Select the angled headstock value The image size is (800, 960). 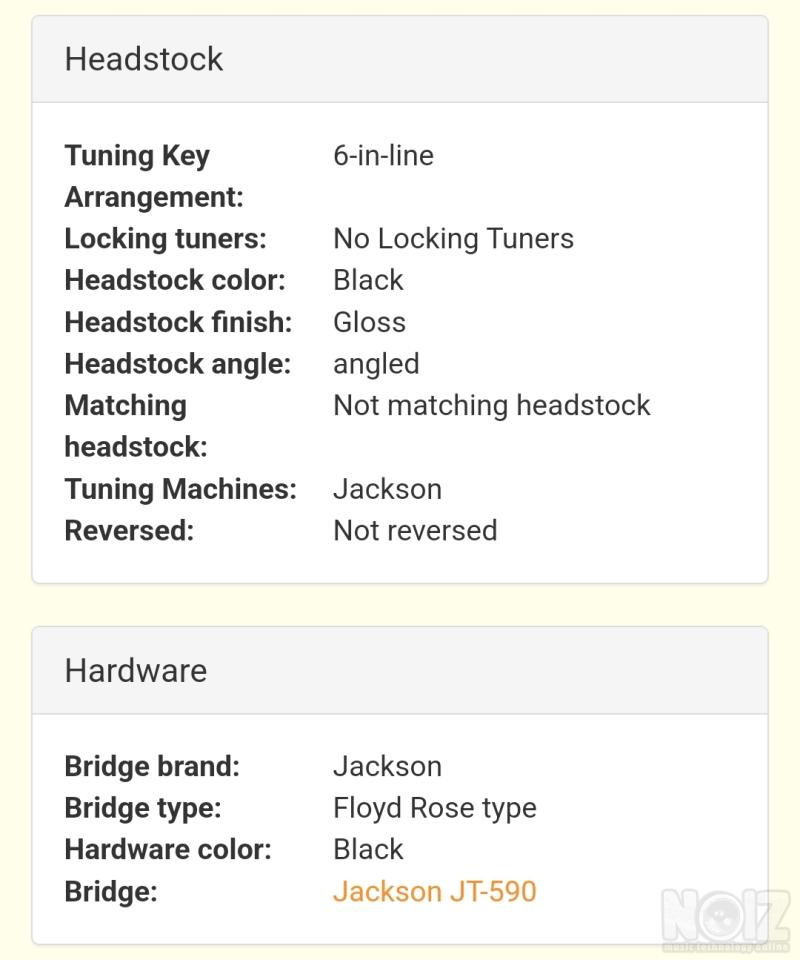tap(376, 364)
